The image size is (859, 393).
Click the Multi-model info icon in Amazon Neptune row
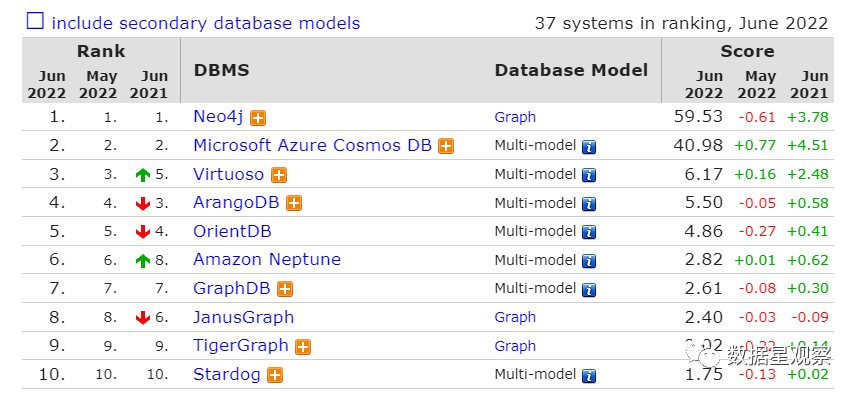coord(589,261)
